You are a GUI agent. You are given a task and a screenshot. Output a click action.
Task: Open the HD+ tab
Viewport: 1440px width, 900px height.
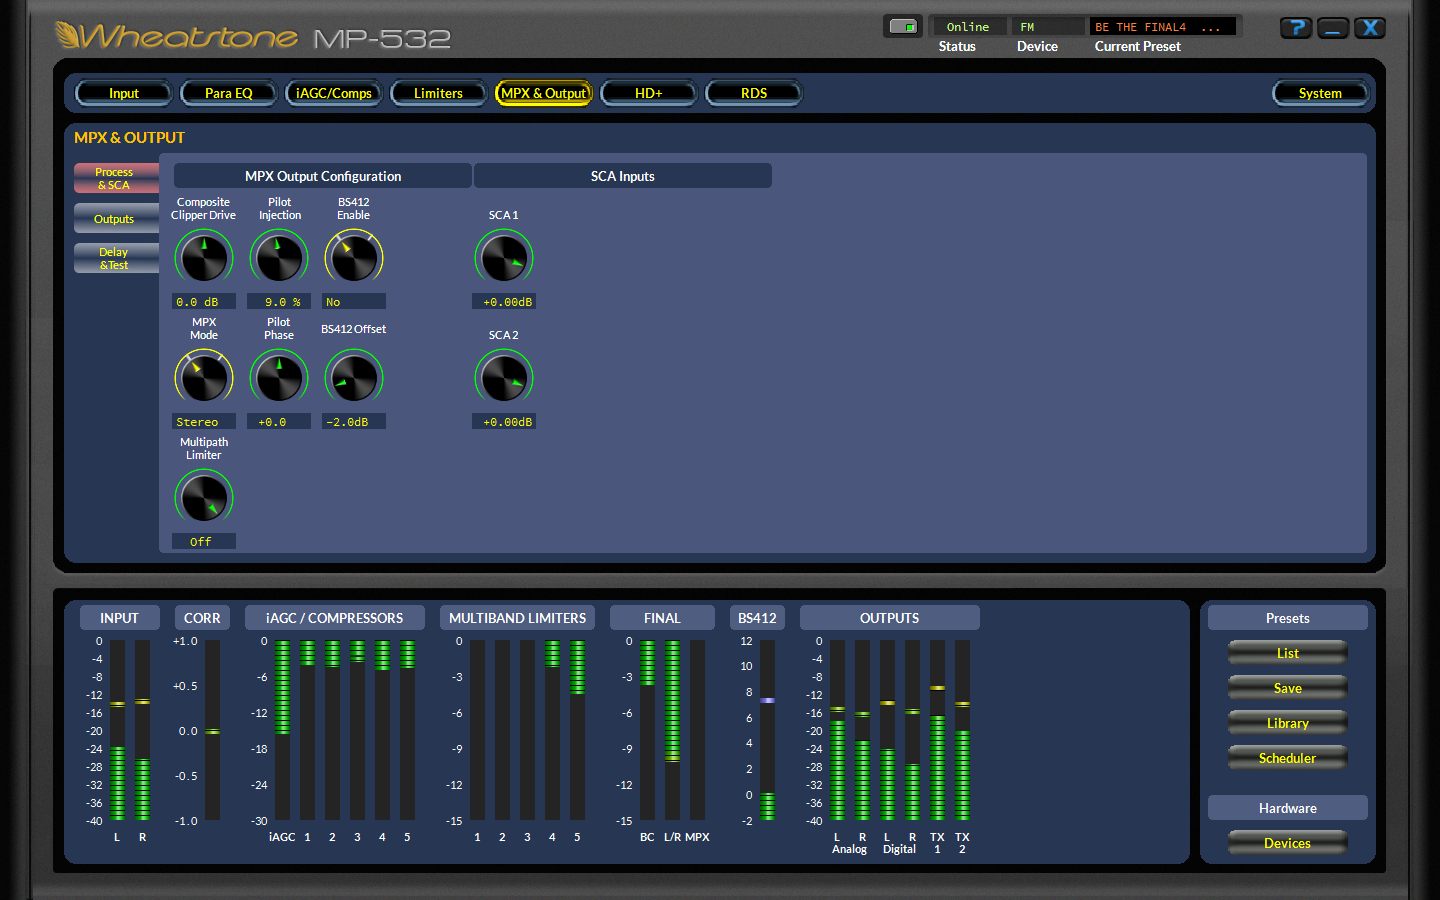(649, 93)
